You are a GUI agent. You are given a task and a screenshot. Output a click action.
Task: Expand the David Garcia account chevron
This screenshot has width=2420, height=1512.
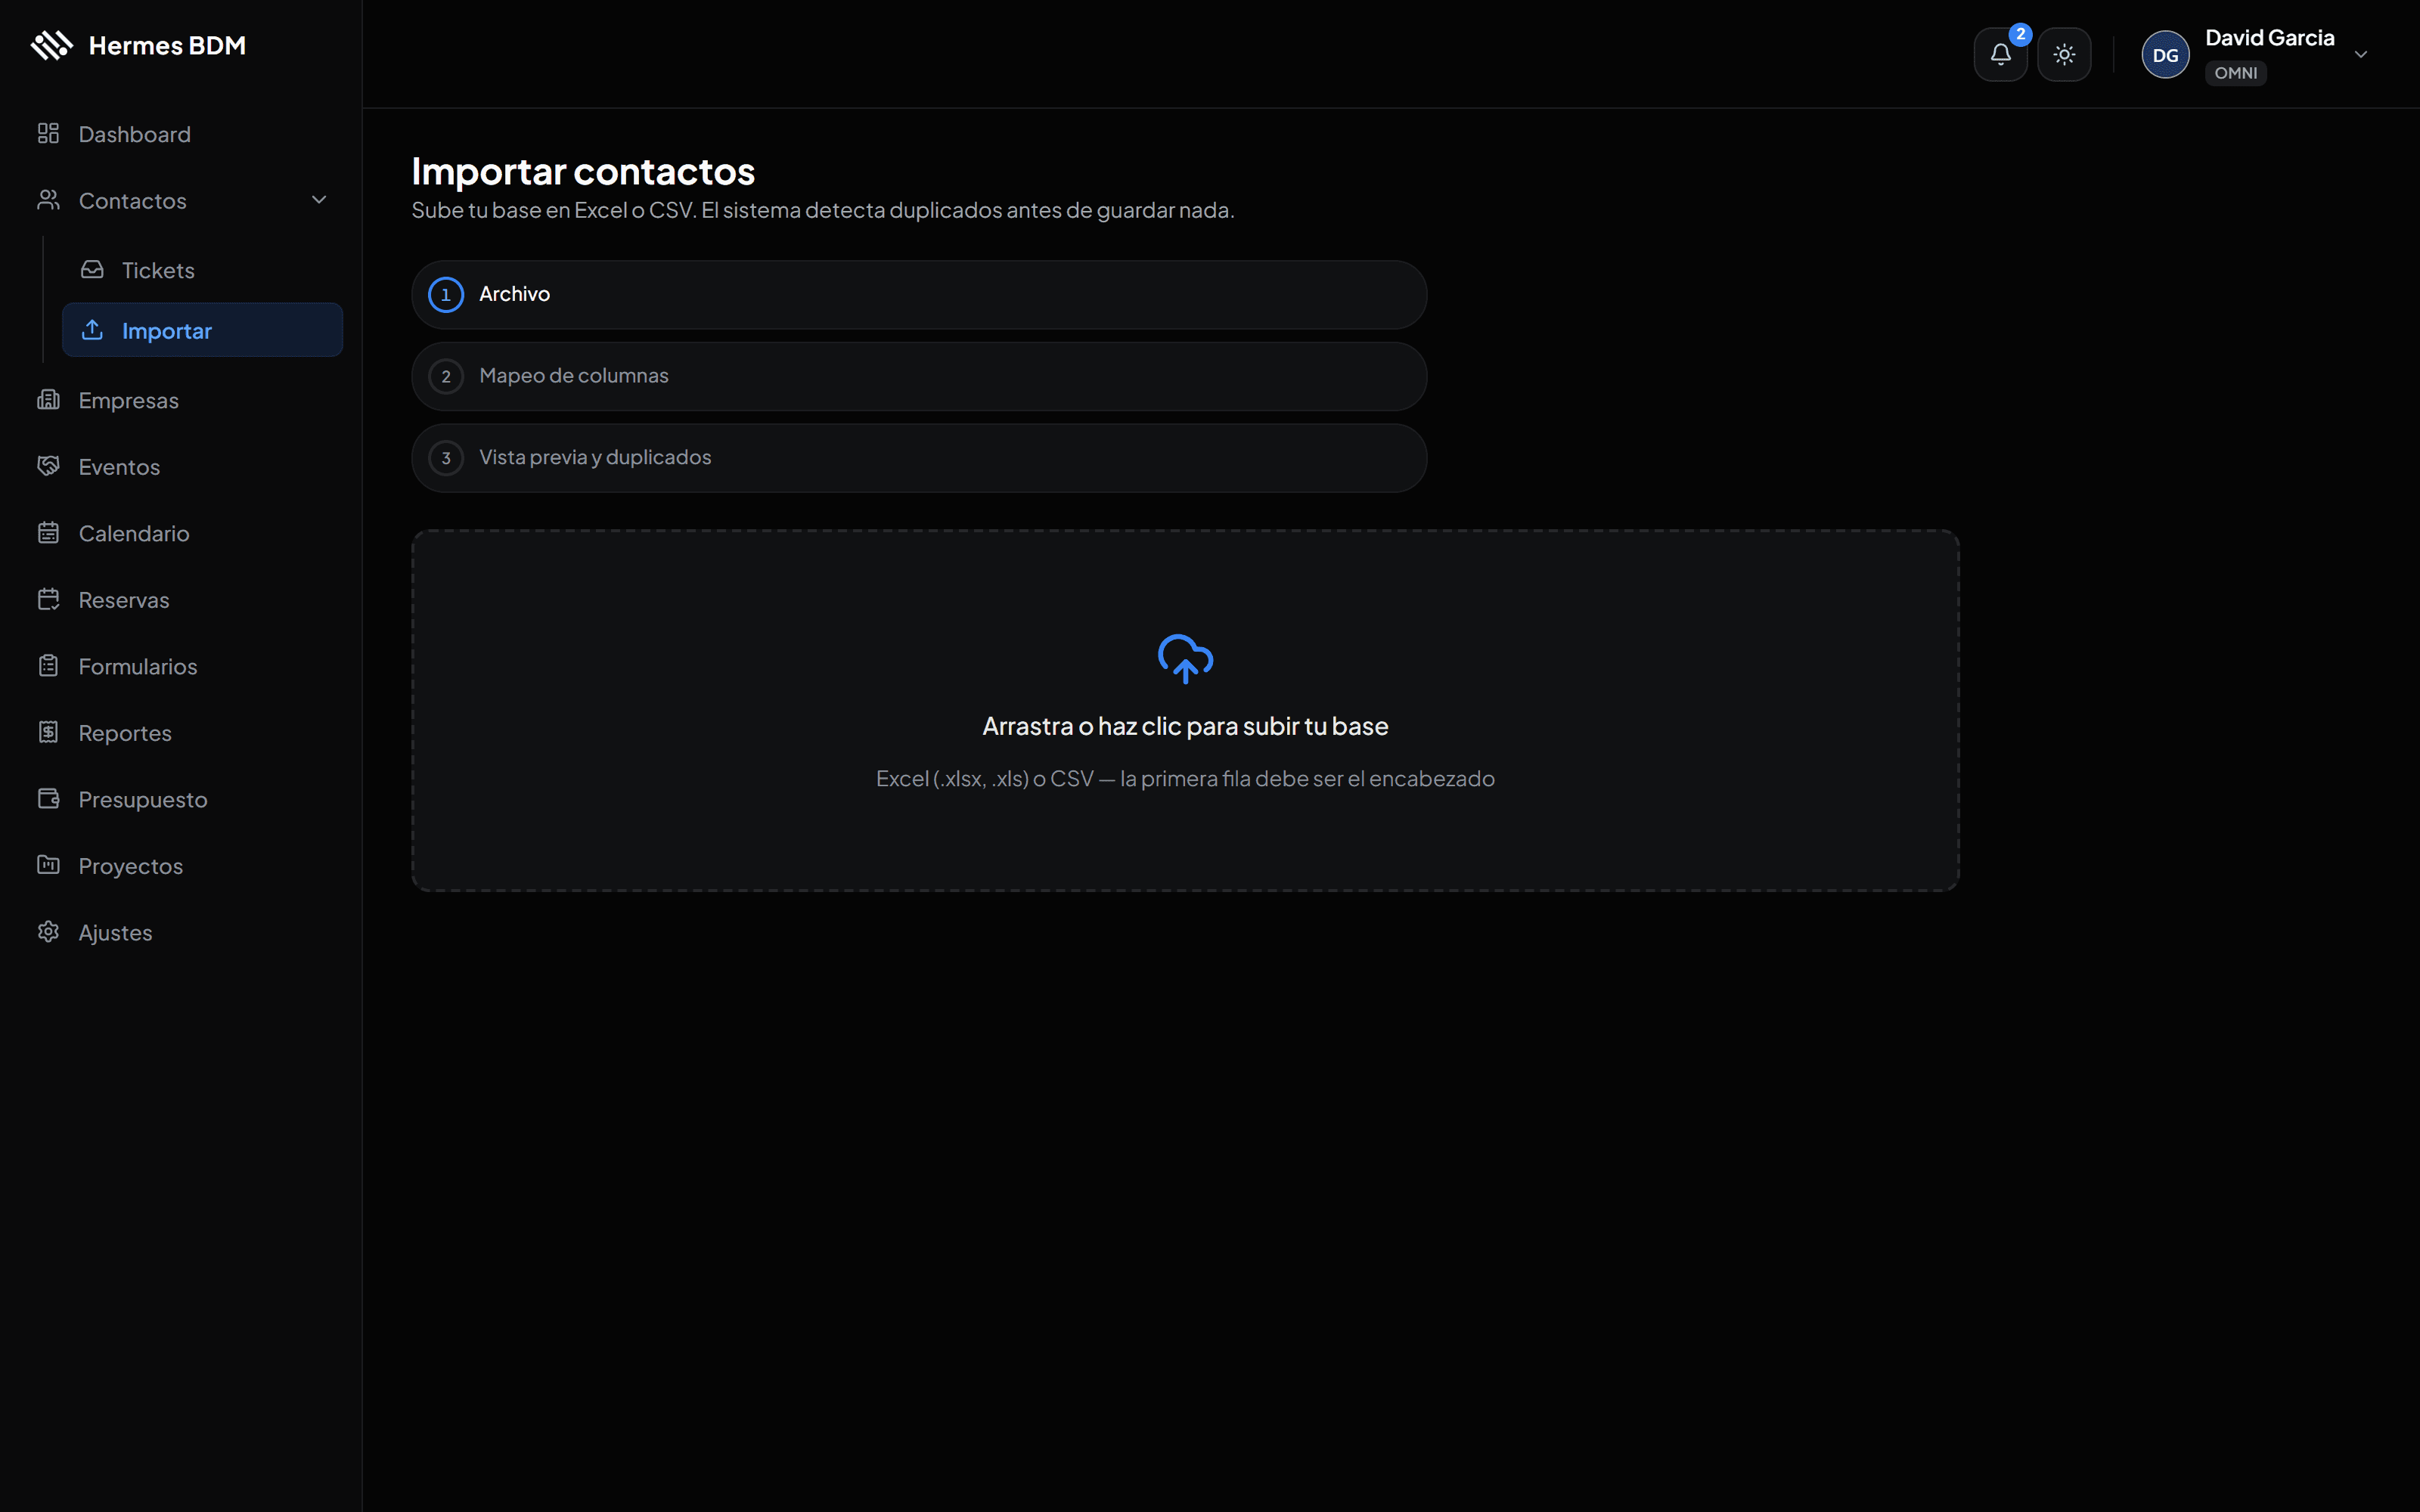[x=2361, y=54]
